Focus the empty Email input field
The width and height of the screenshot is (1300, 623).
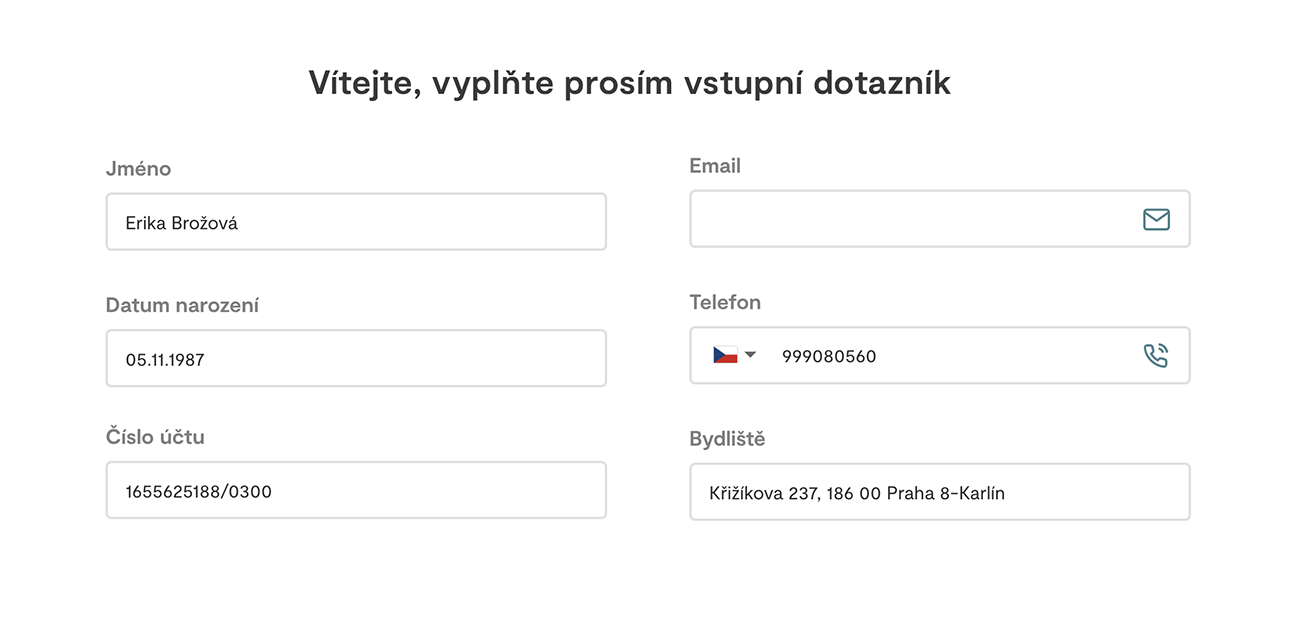940,219
